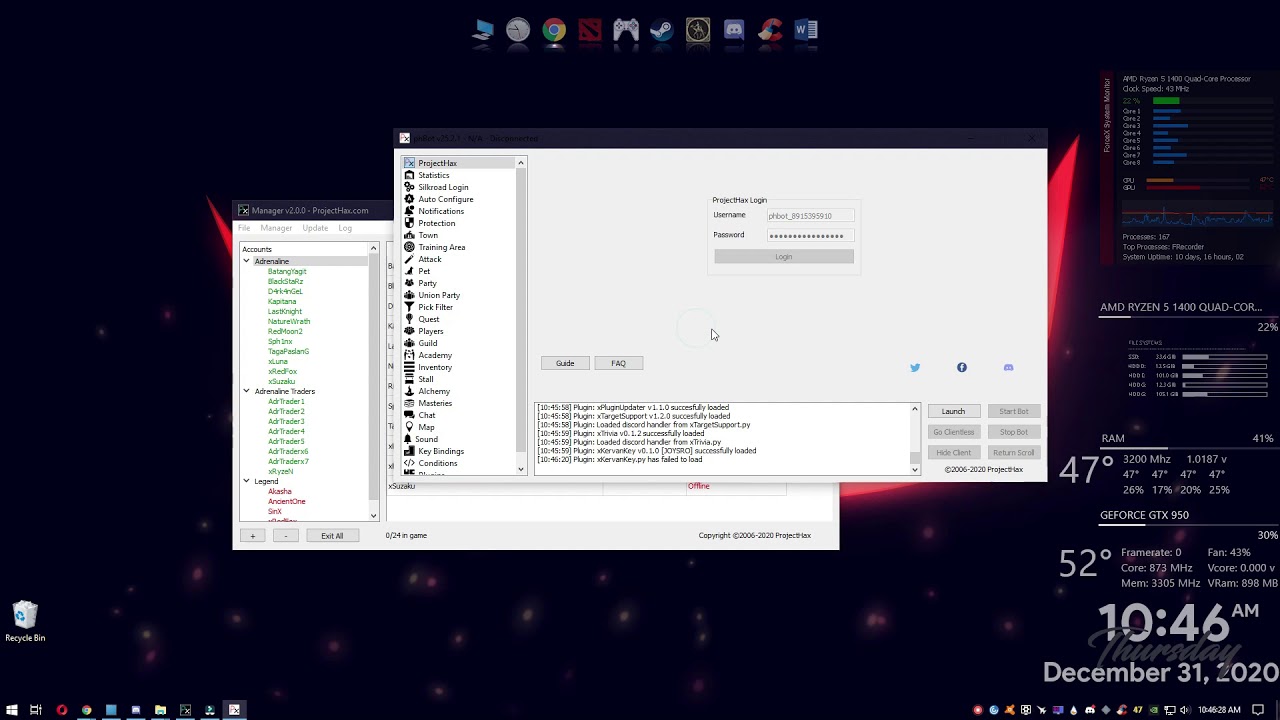Open the clock icon in top dock

pos(518,31)
